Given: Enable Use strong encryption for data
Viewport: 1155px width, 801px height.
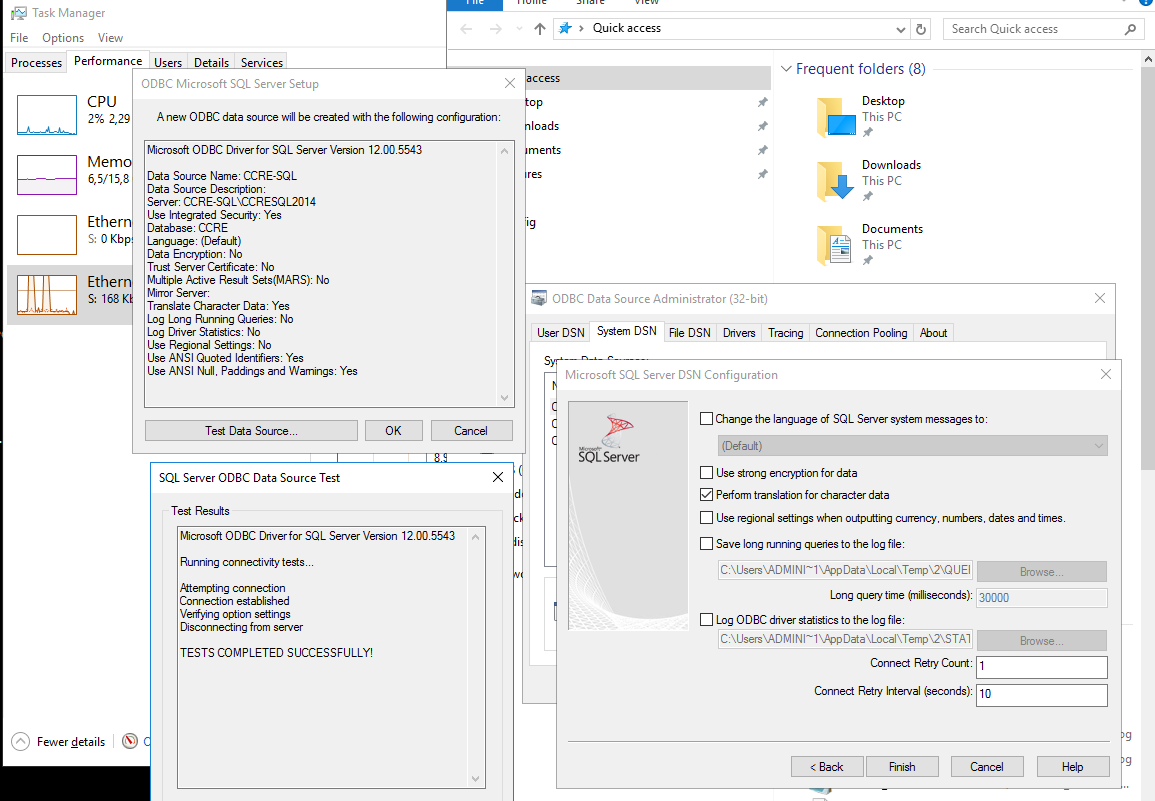Looking at the screenshot, I should [x=706, y=472].
